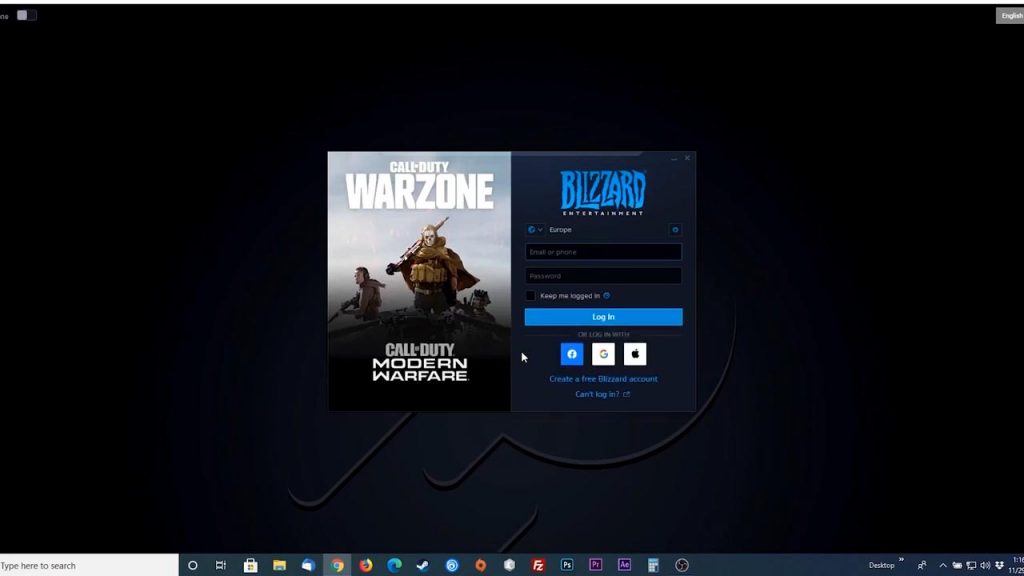Image resolution: width=1024 pixels, height=576 pixels.
Task: Open Steam from the taskbar
Action: (423, 566)
